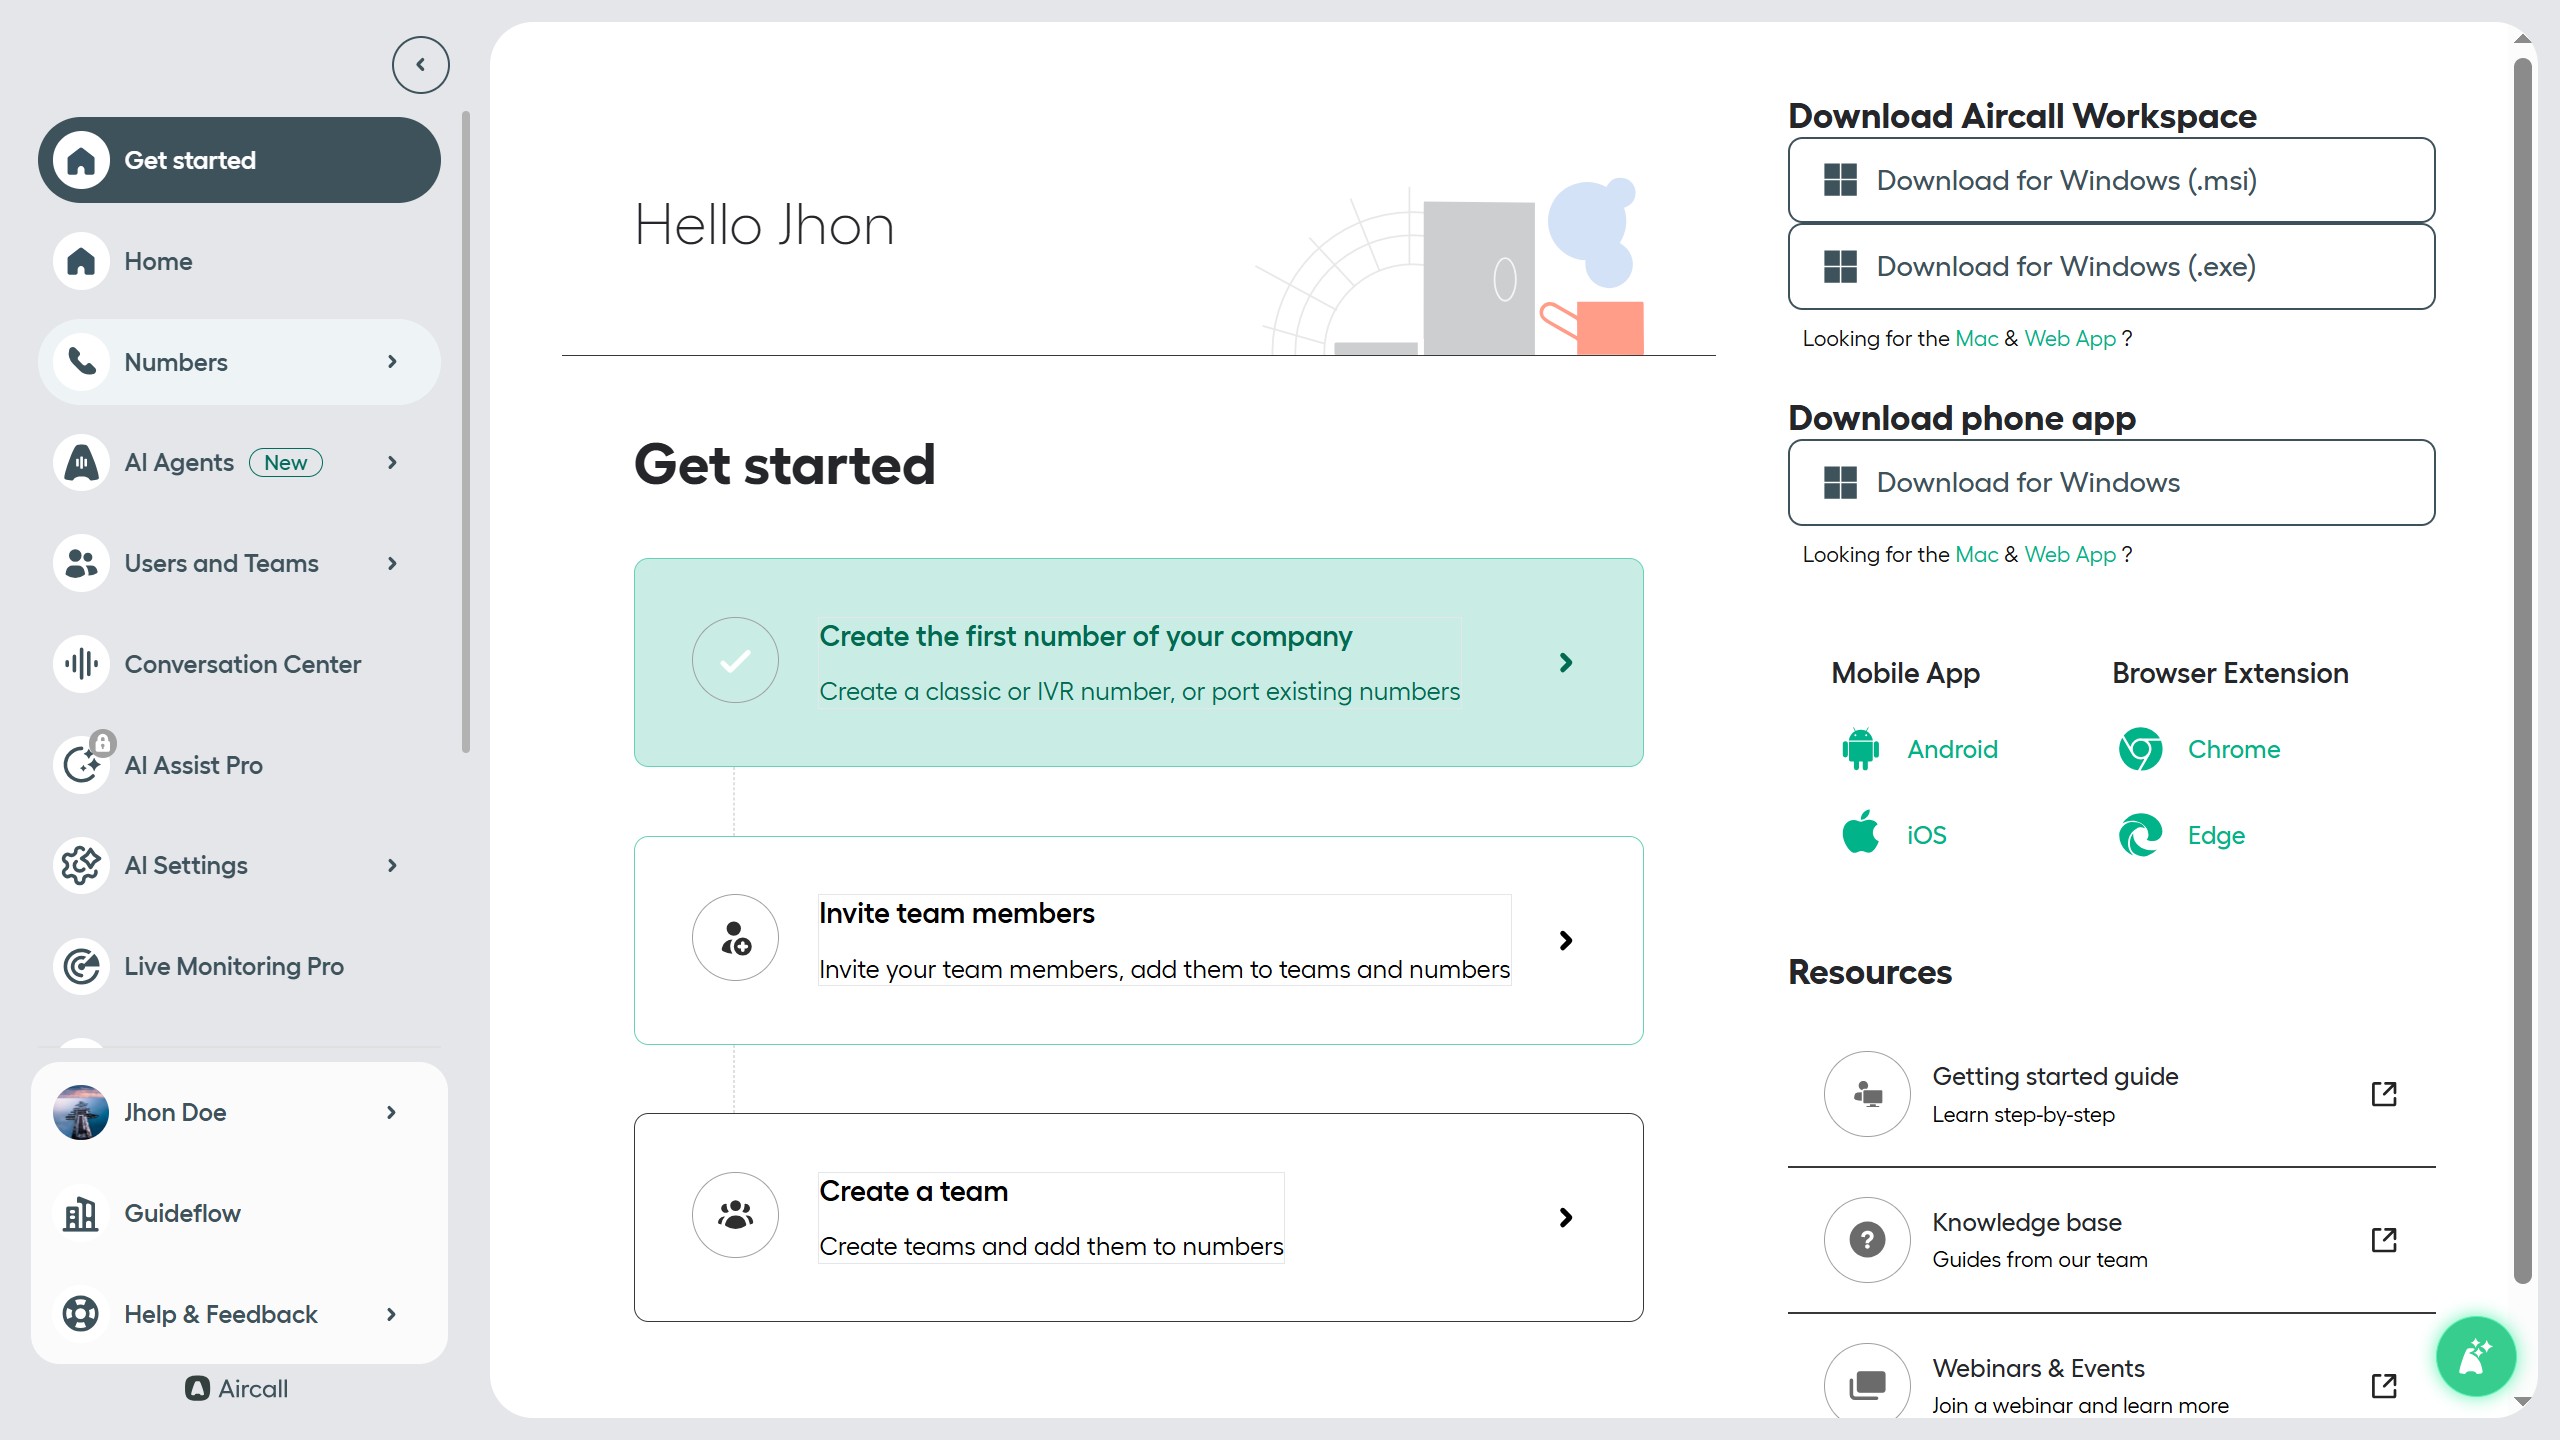
Task: Click the New badge next to AI Agents
Action: [286, 463]
